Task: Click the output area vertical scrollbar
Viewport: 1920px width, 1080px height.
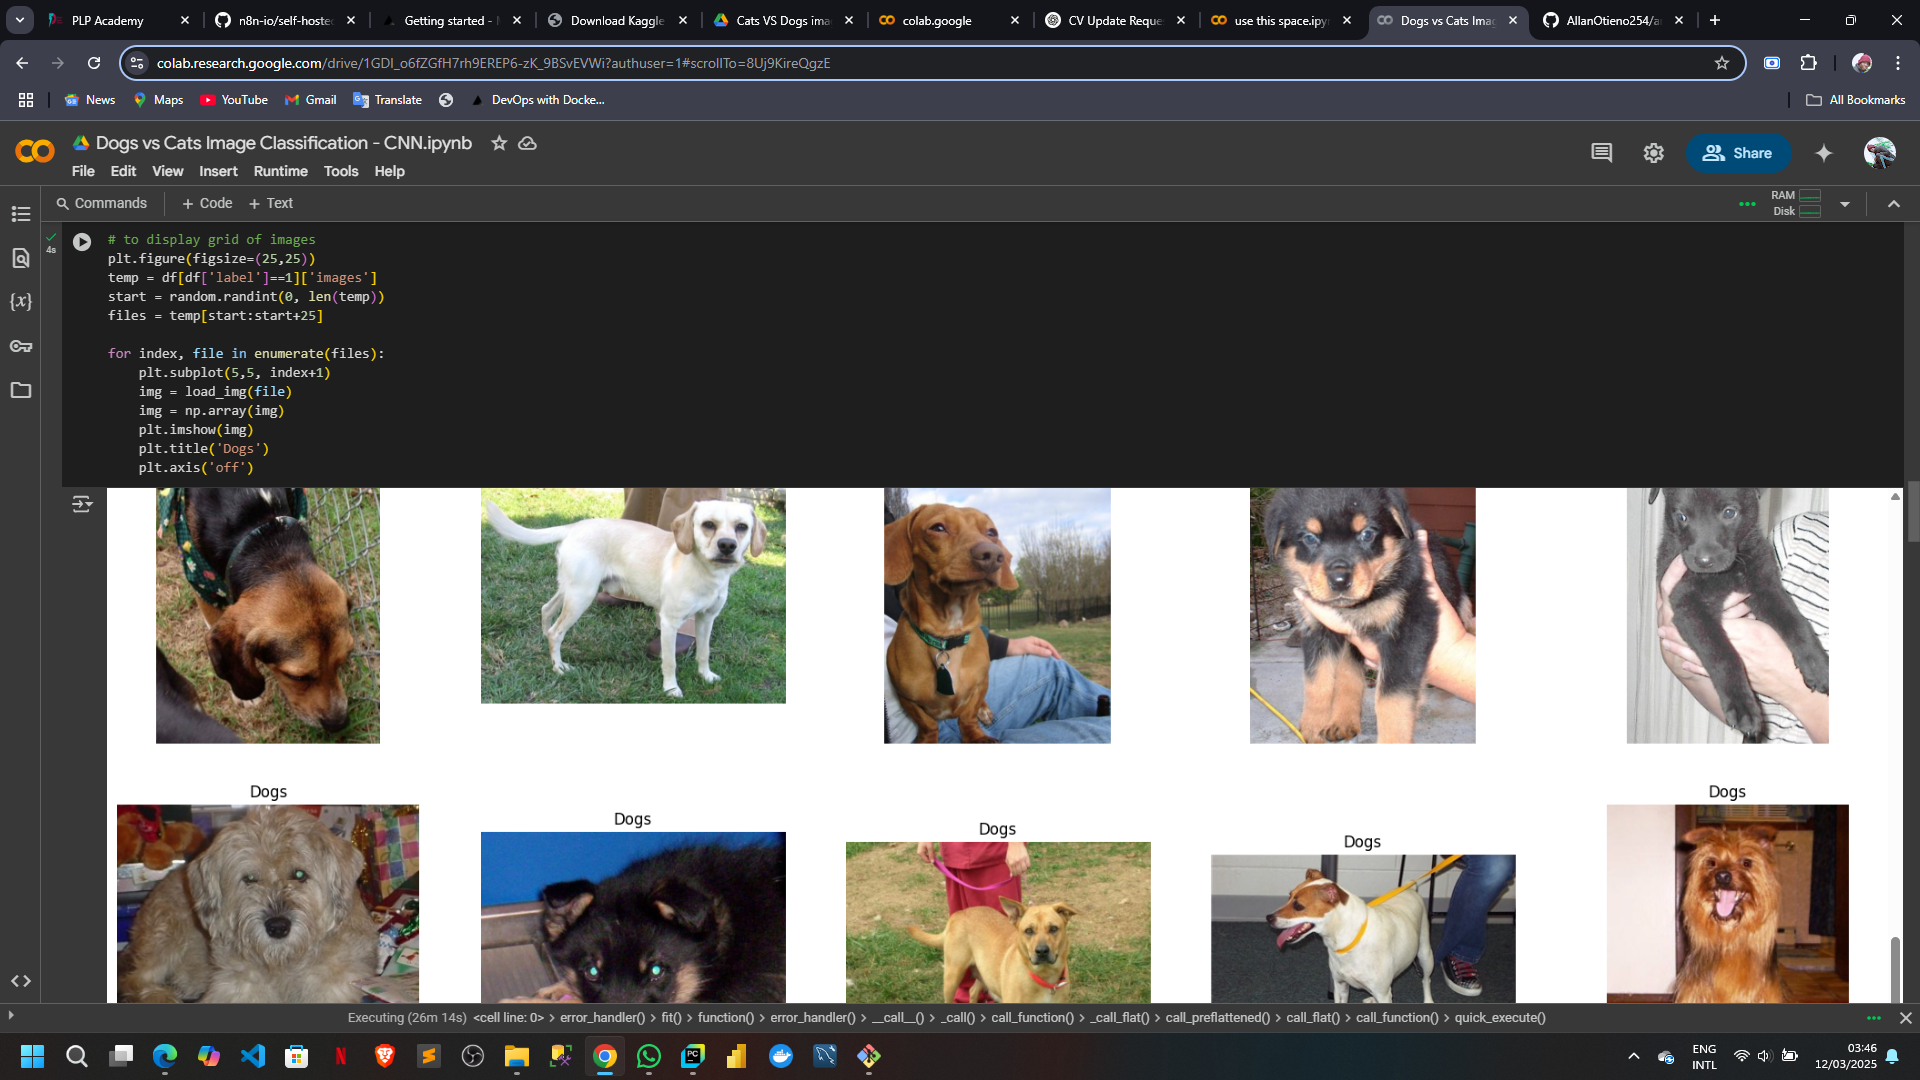Action: (x=1894, y=968)
